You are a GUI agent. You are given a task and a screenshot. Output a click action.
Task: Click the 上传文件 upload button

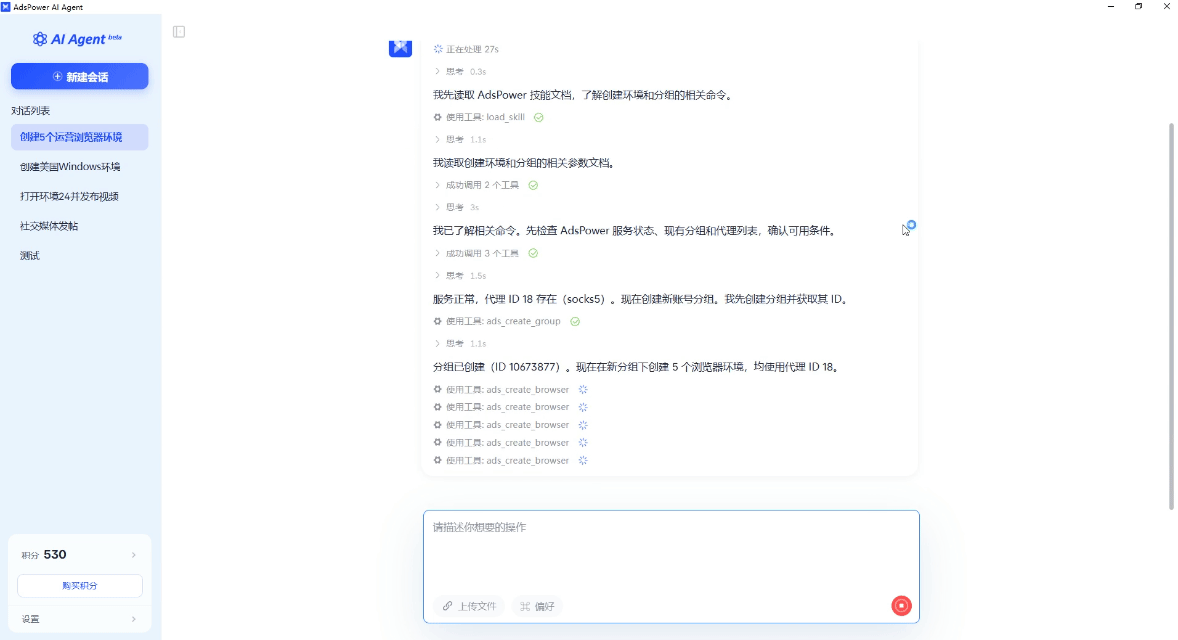[x=469, y=606]
